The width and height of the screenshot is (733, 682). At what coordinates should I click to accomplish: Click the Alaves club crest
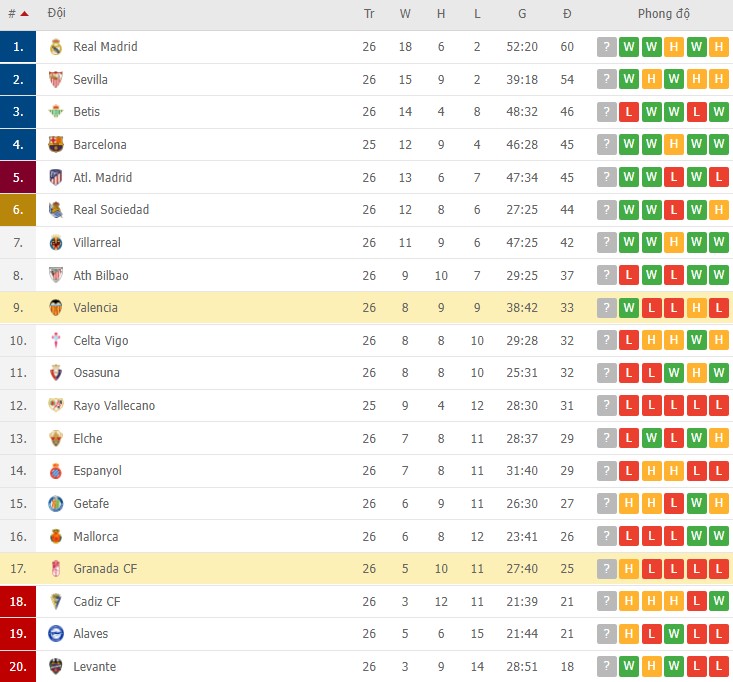click(56, 634)
